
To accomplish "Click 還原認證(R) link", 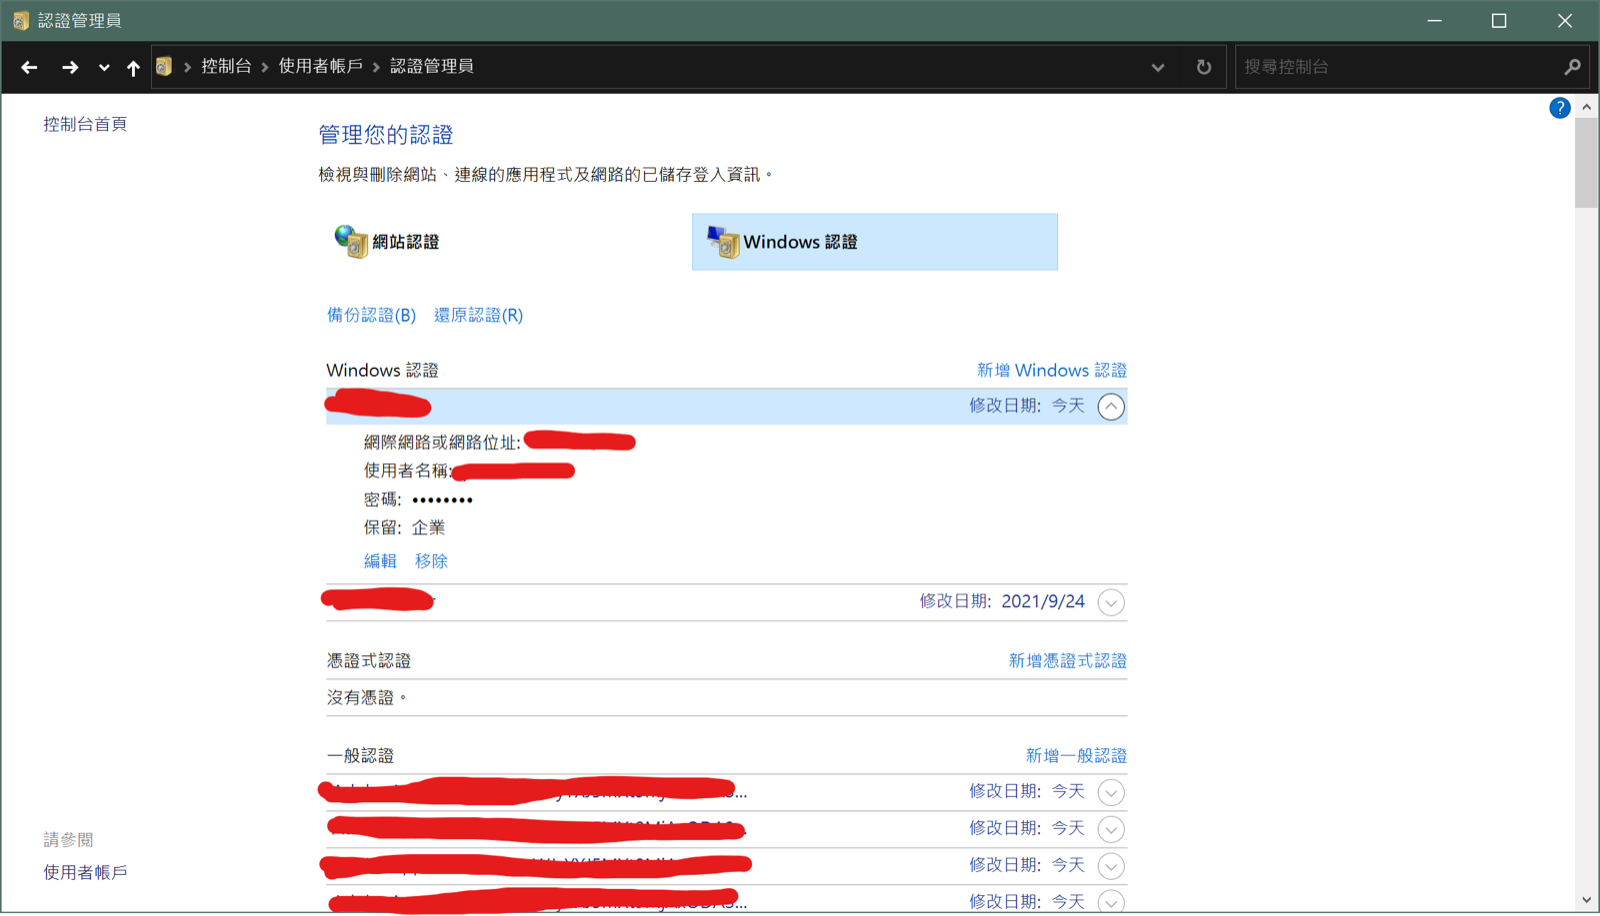I will [x=478, y=315].
